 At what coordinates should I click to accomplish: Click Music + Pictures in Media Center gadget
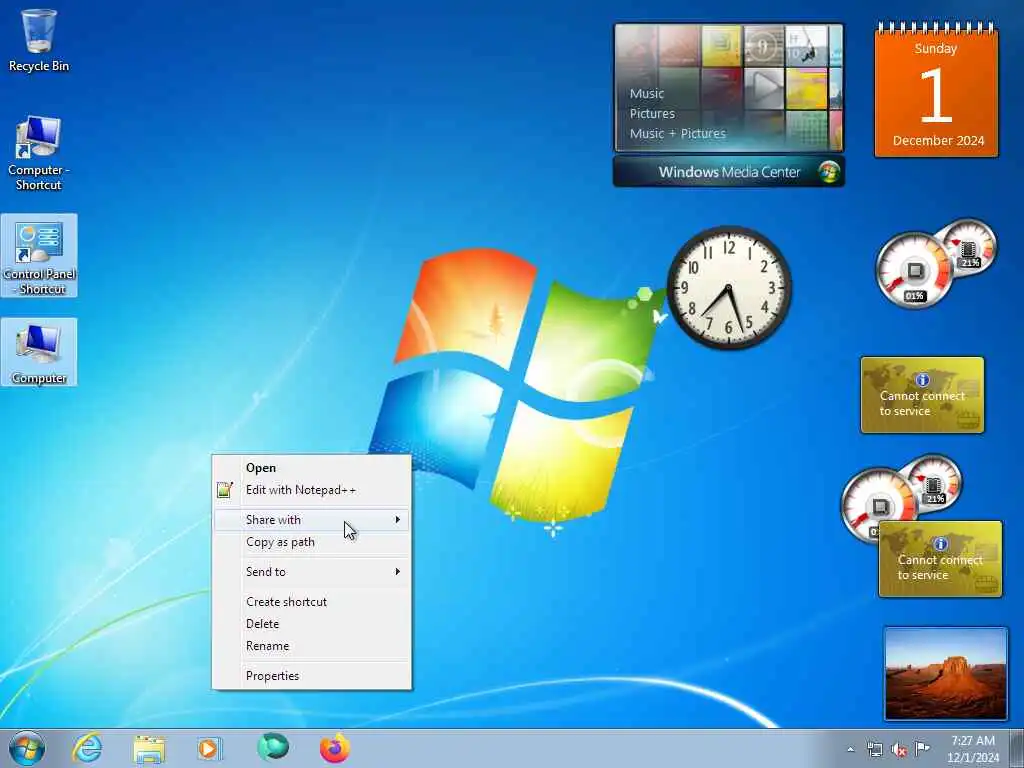677,133
